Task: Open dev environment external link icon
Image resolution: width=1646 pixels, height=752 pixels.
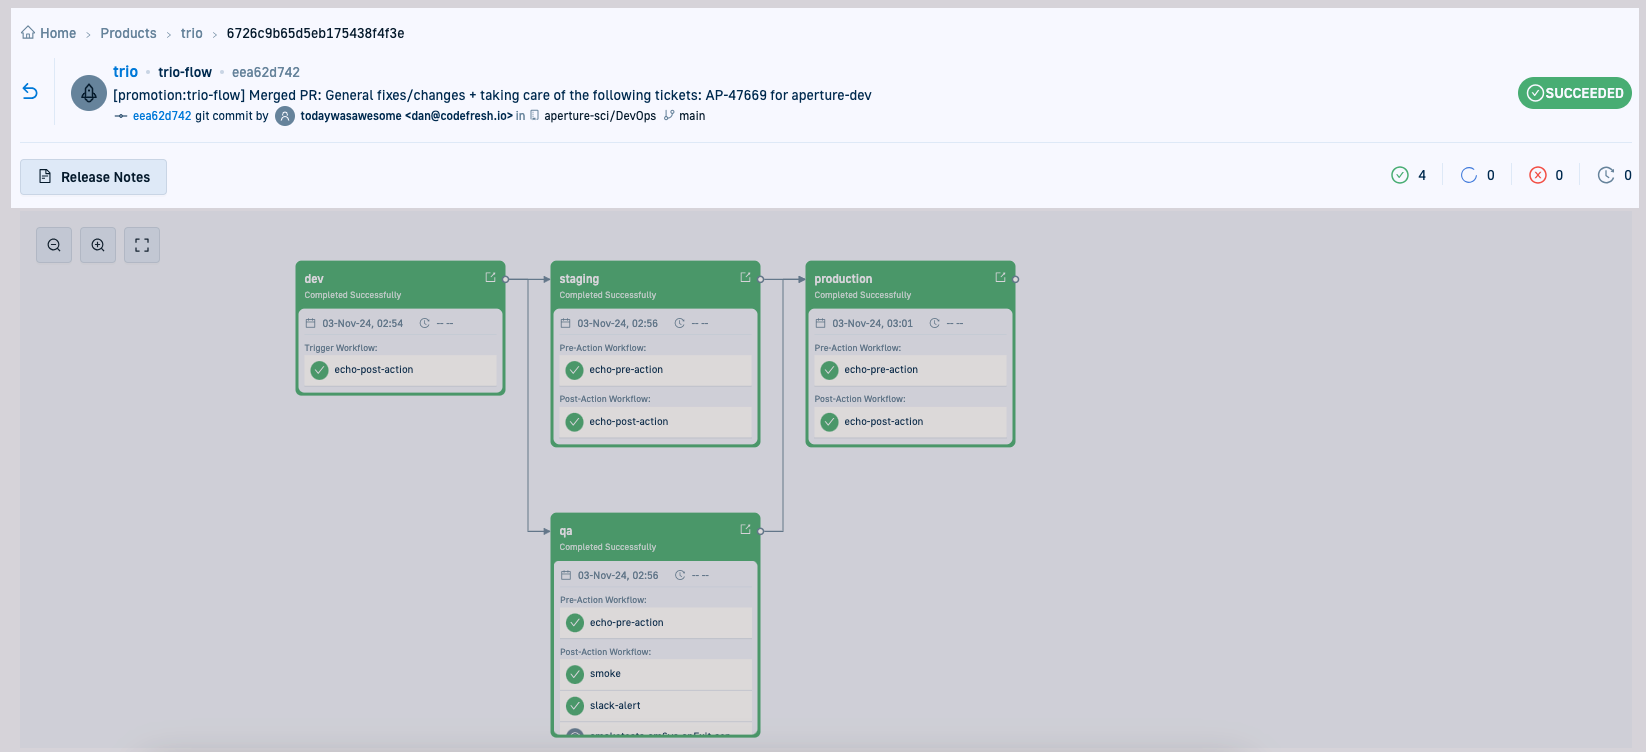Action: [490, 277]
